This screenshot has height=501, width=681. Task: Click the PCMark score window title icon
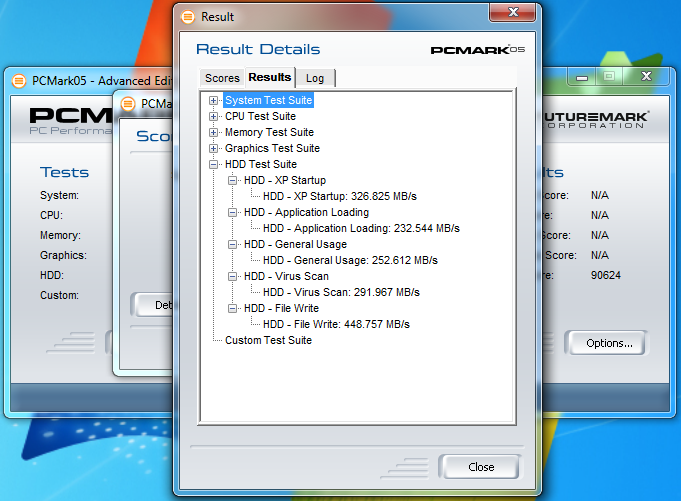pyautogui.click(x=128, y=104)
